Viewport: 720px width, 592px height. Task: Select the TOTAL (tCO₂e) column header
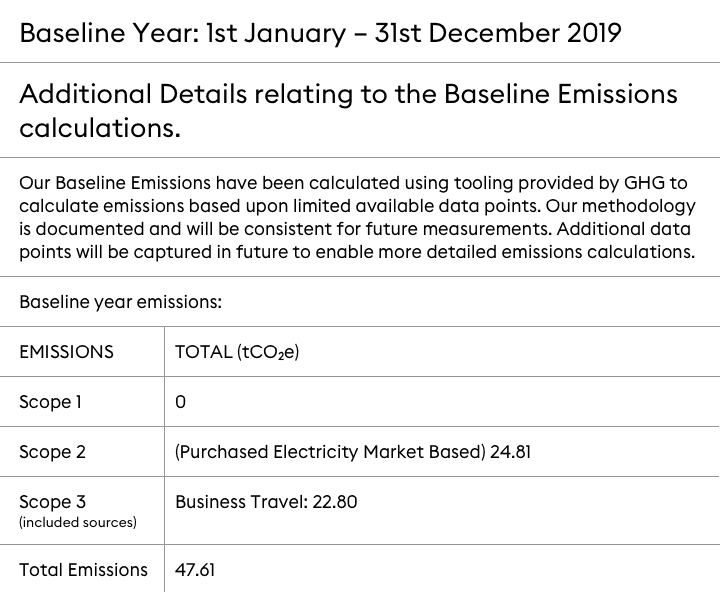[237, 351]
